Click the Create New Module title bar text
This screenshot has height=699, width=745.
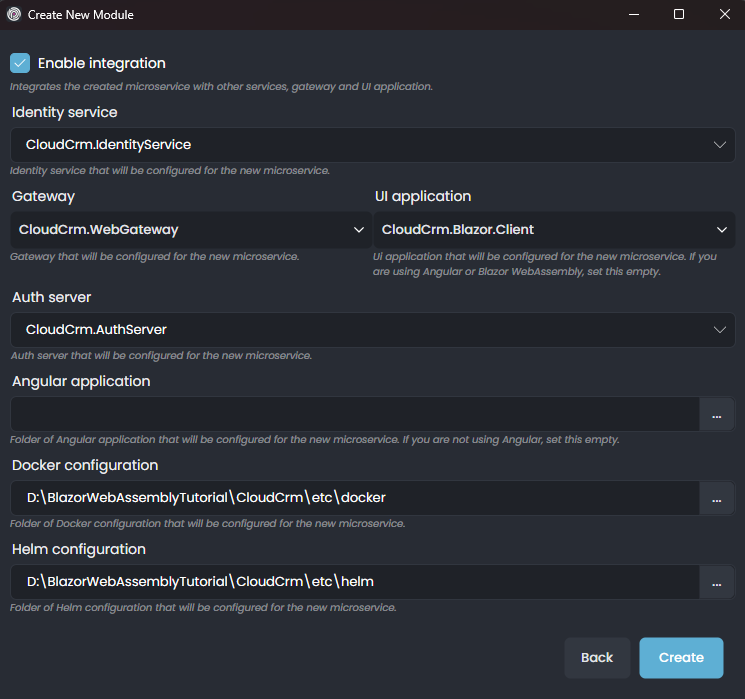coord(80,15)
